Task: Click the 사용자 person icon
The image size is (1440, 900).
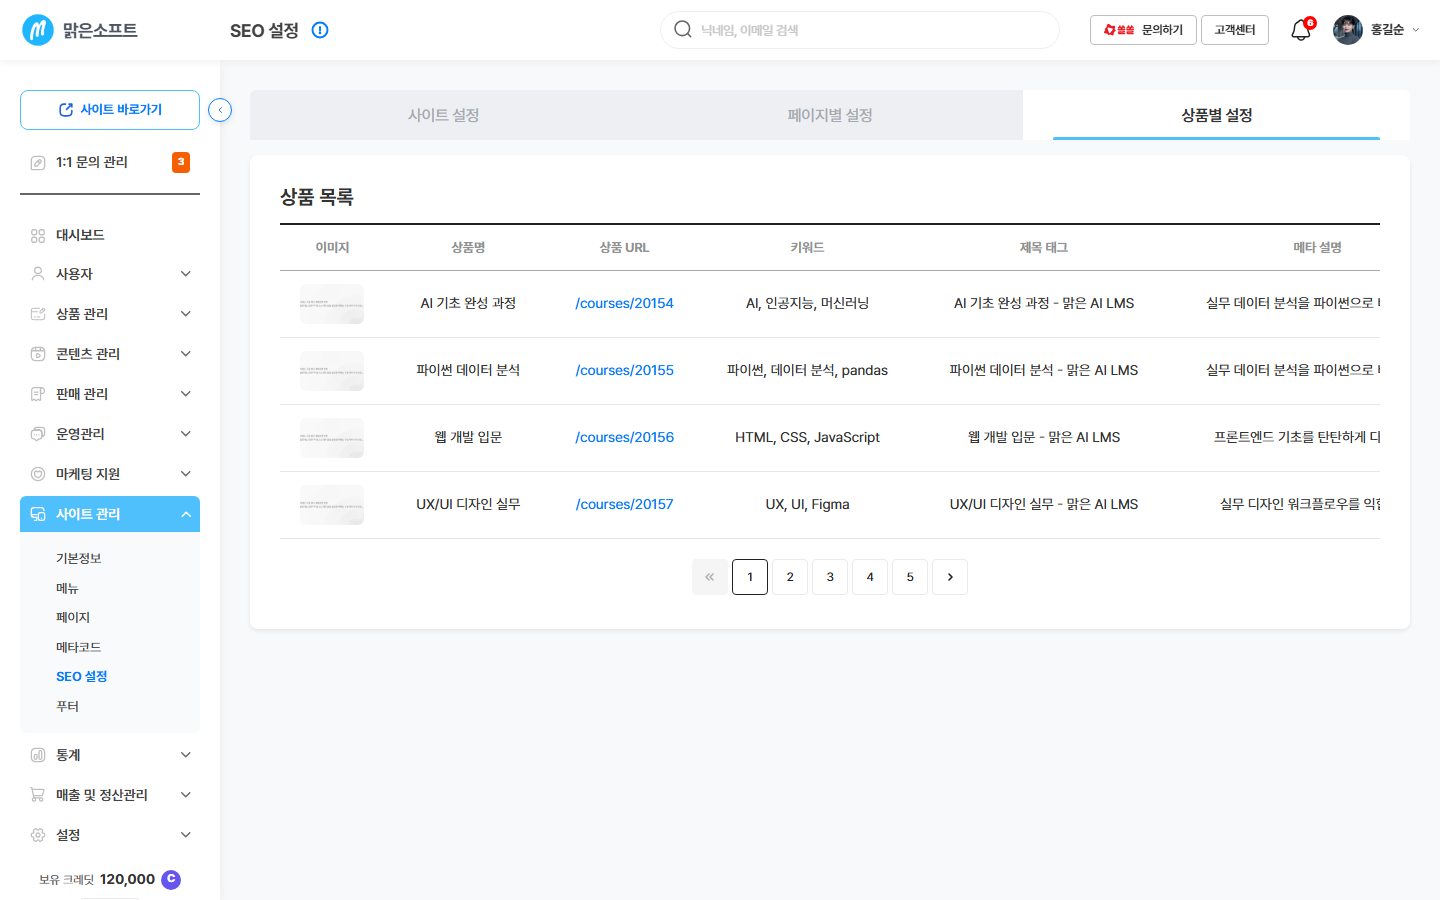Action: [38, 274]
